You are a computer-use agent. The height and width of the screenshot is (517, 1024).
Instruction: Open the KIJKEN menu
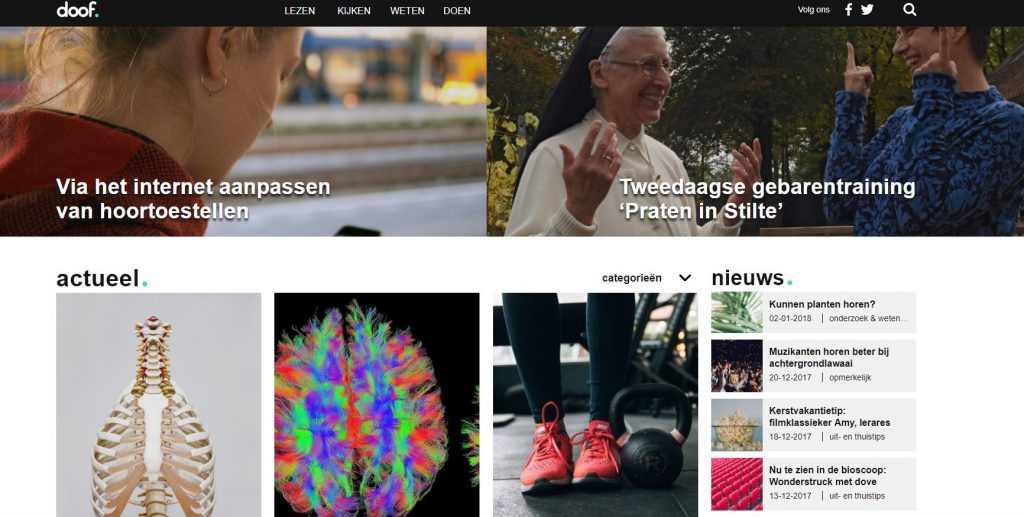354,10
